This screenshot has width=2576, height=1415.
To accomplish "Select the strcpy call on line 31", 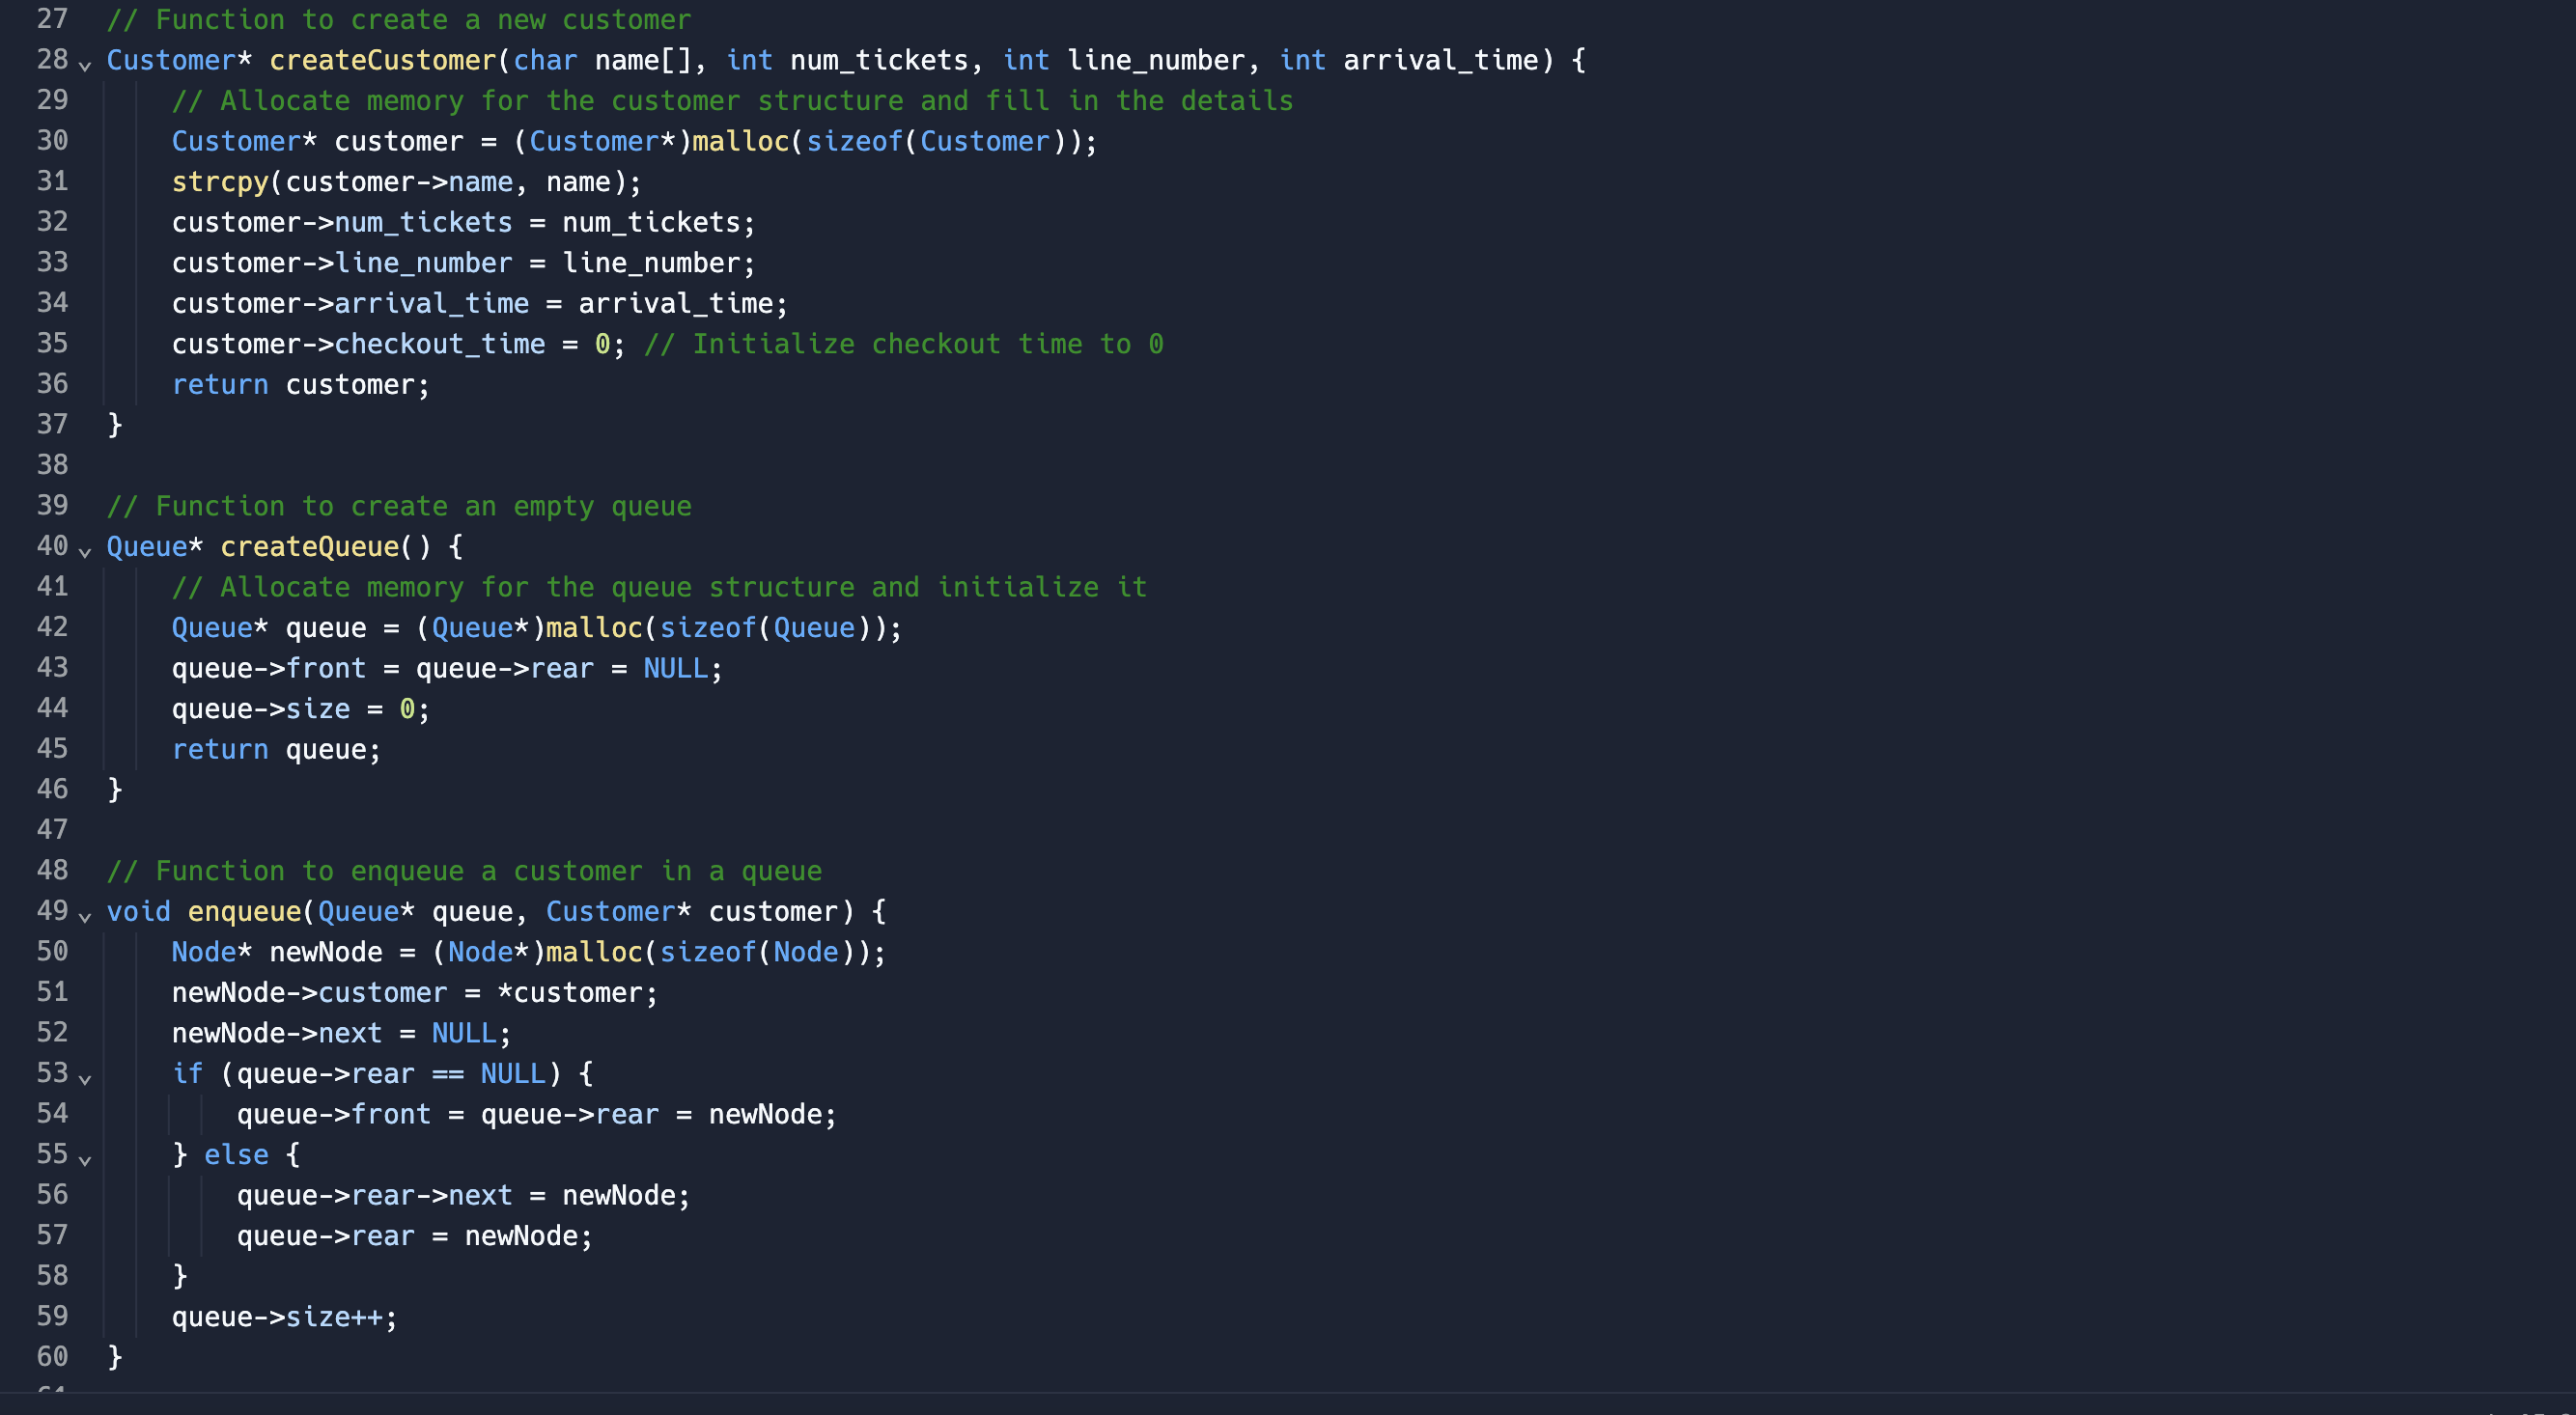I will tap(400, 182).
